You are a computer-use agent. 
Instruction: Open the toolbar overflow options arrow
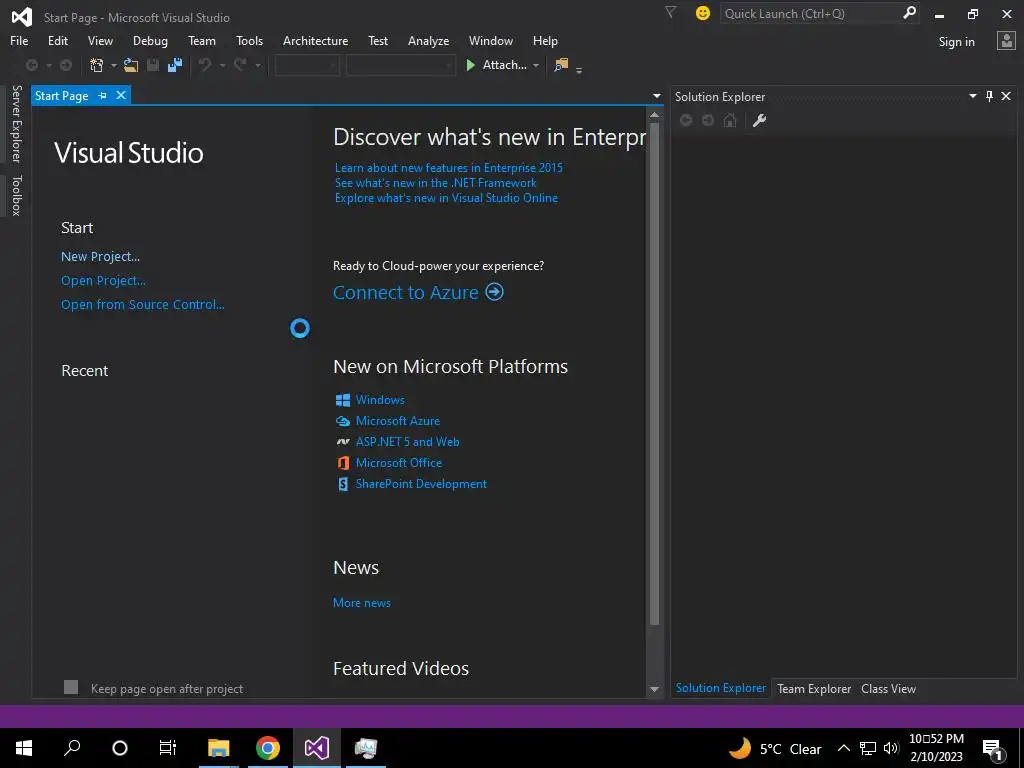click(x=579, y=69)
